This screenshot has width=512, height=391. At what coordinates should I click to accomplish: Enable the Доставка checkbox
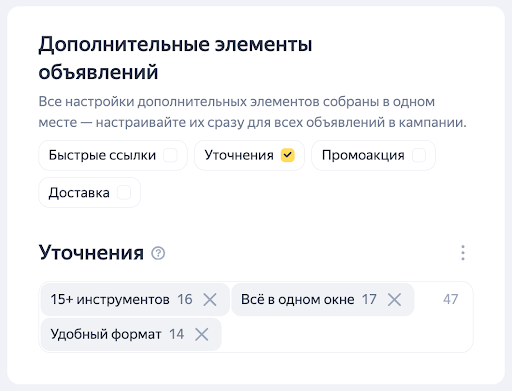coord(124,193)
